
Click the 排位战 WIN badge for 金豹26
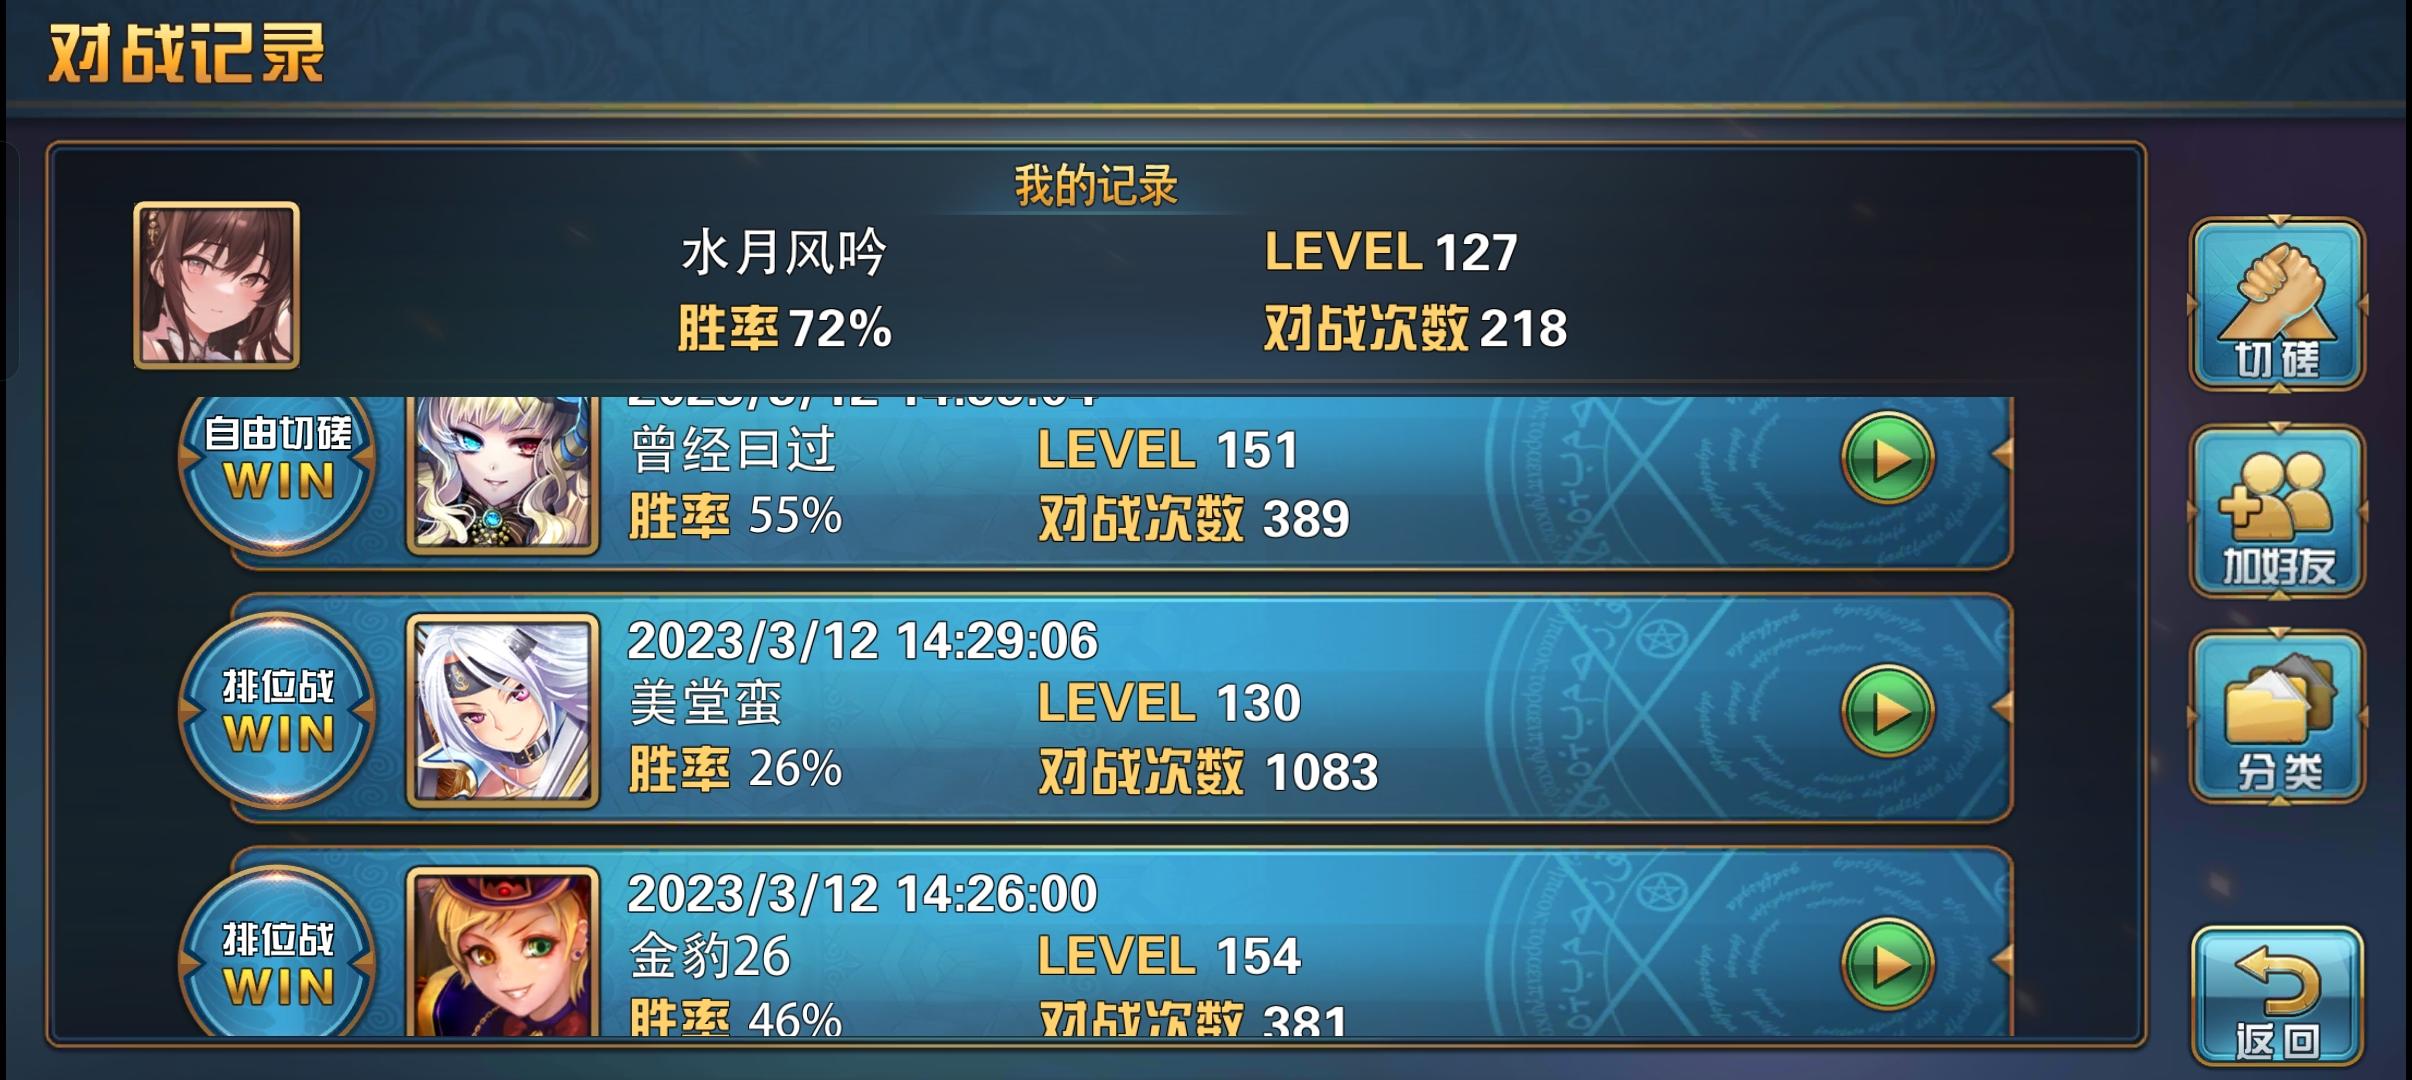pyautogui.click(x=277, y=952)
